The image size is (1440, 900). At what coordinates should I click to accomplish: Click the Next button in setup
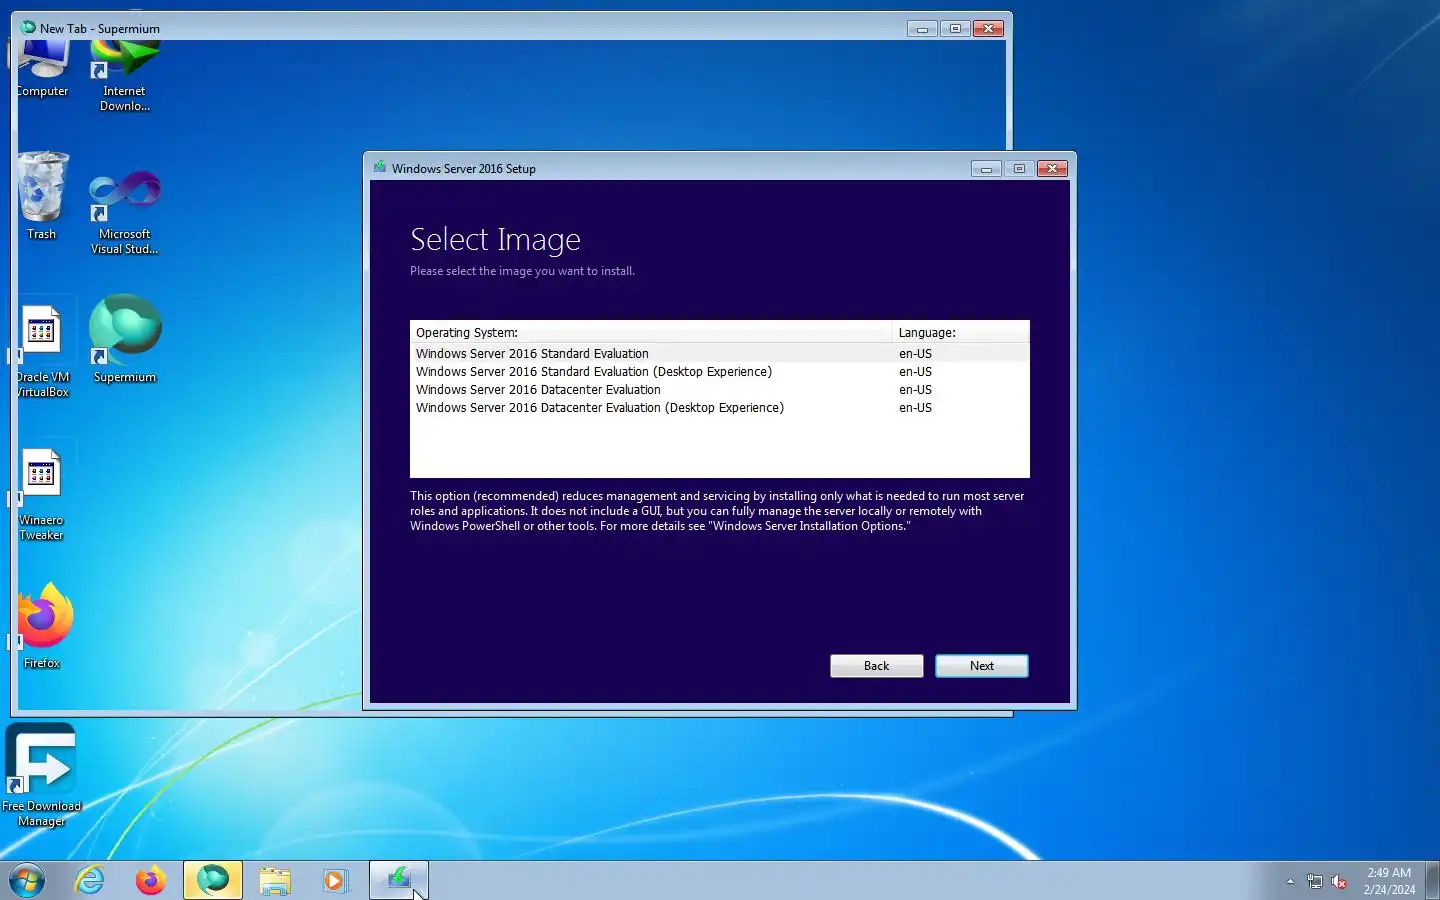click(981, 666)
